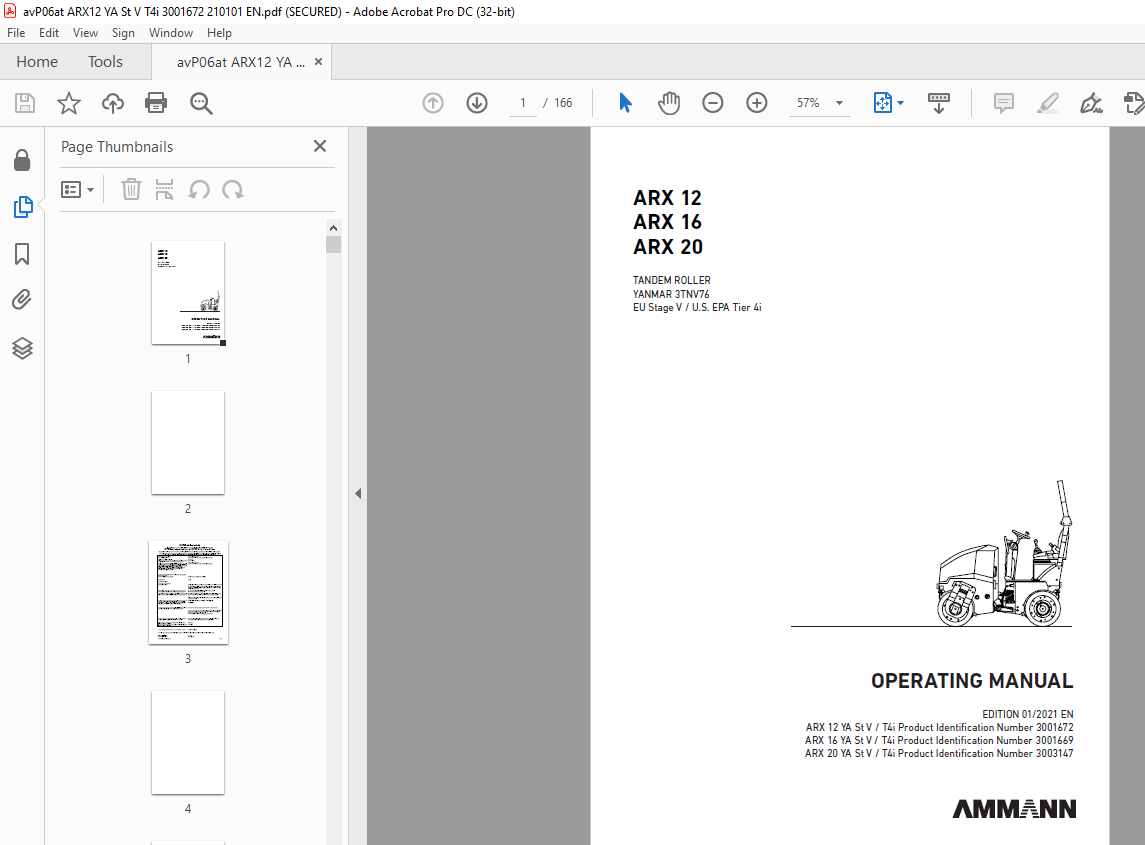Switch to the Tools tab
The height and width of the screenshot is (845, 1145).
pyautogui.click(x=105, y=62)
